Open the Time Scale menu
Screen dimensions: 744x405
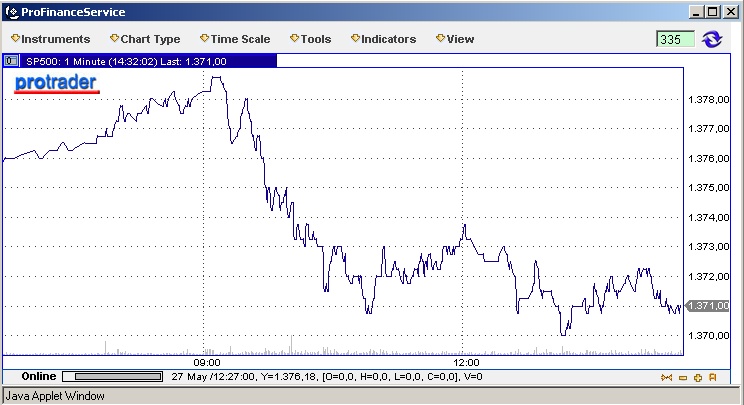(x=235, y=39)
